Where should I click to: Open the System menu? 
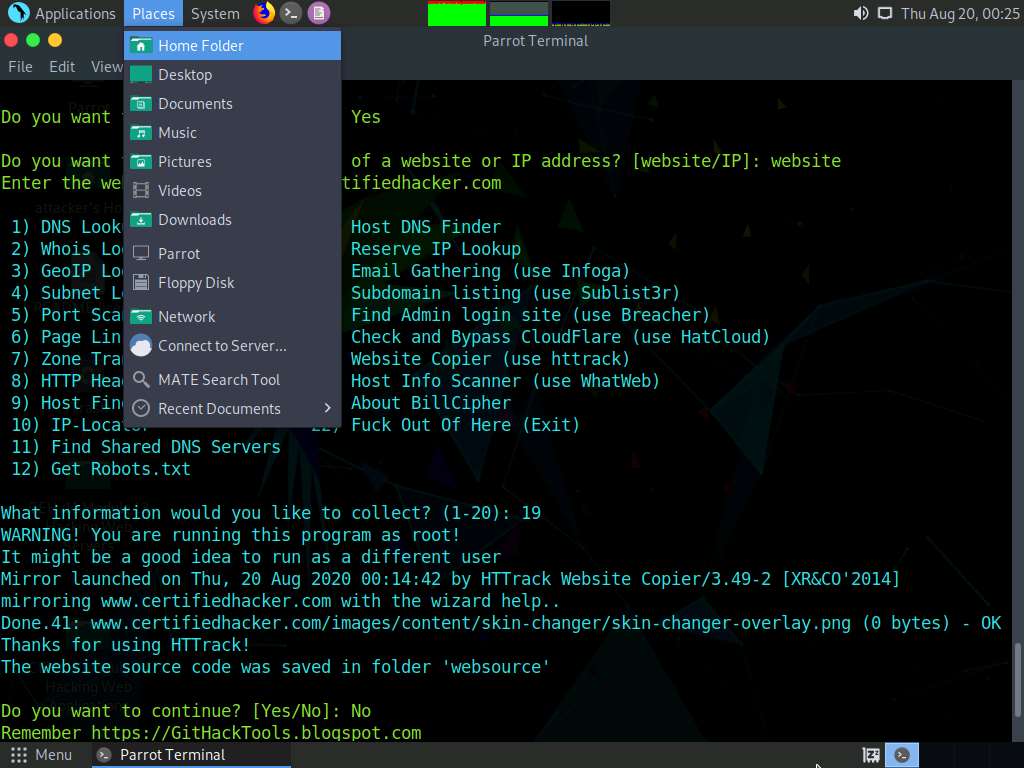point(215,13)
